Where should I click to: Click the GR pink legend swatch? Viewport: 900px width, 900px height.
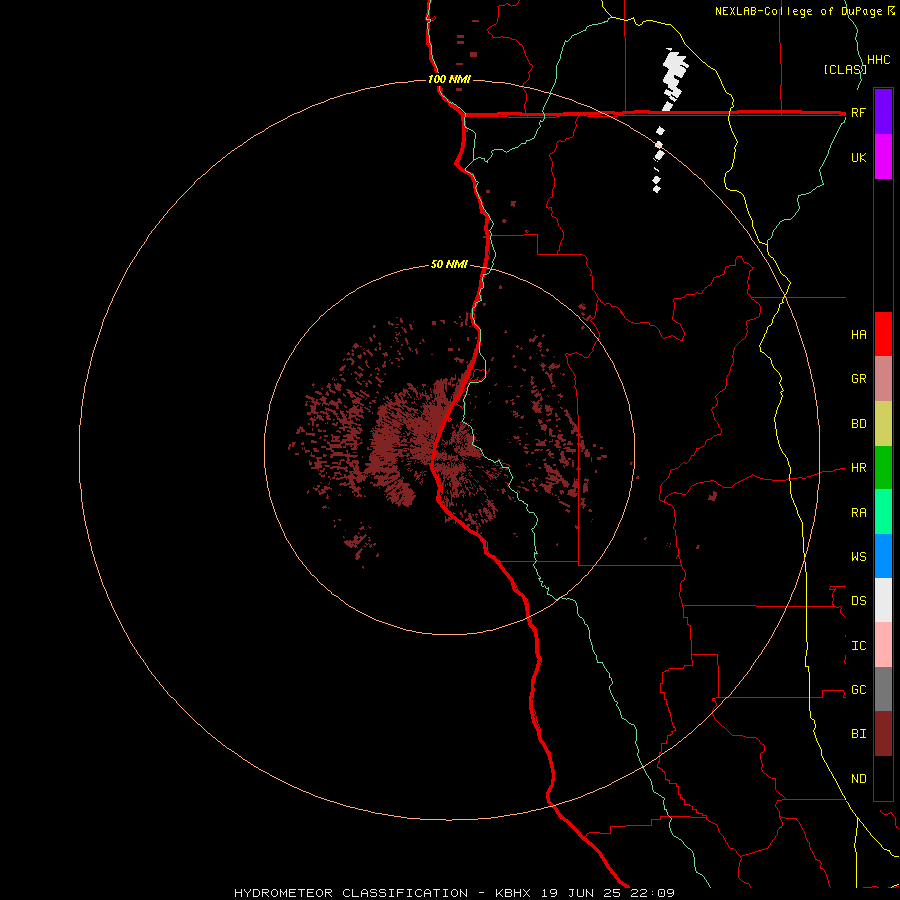tap(883, 379)
